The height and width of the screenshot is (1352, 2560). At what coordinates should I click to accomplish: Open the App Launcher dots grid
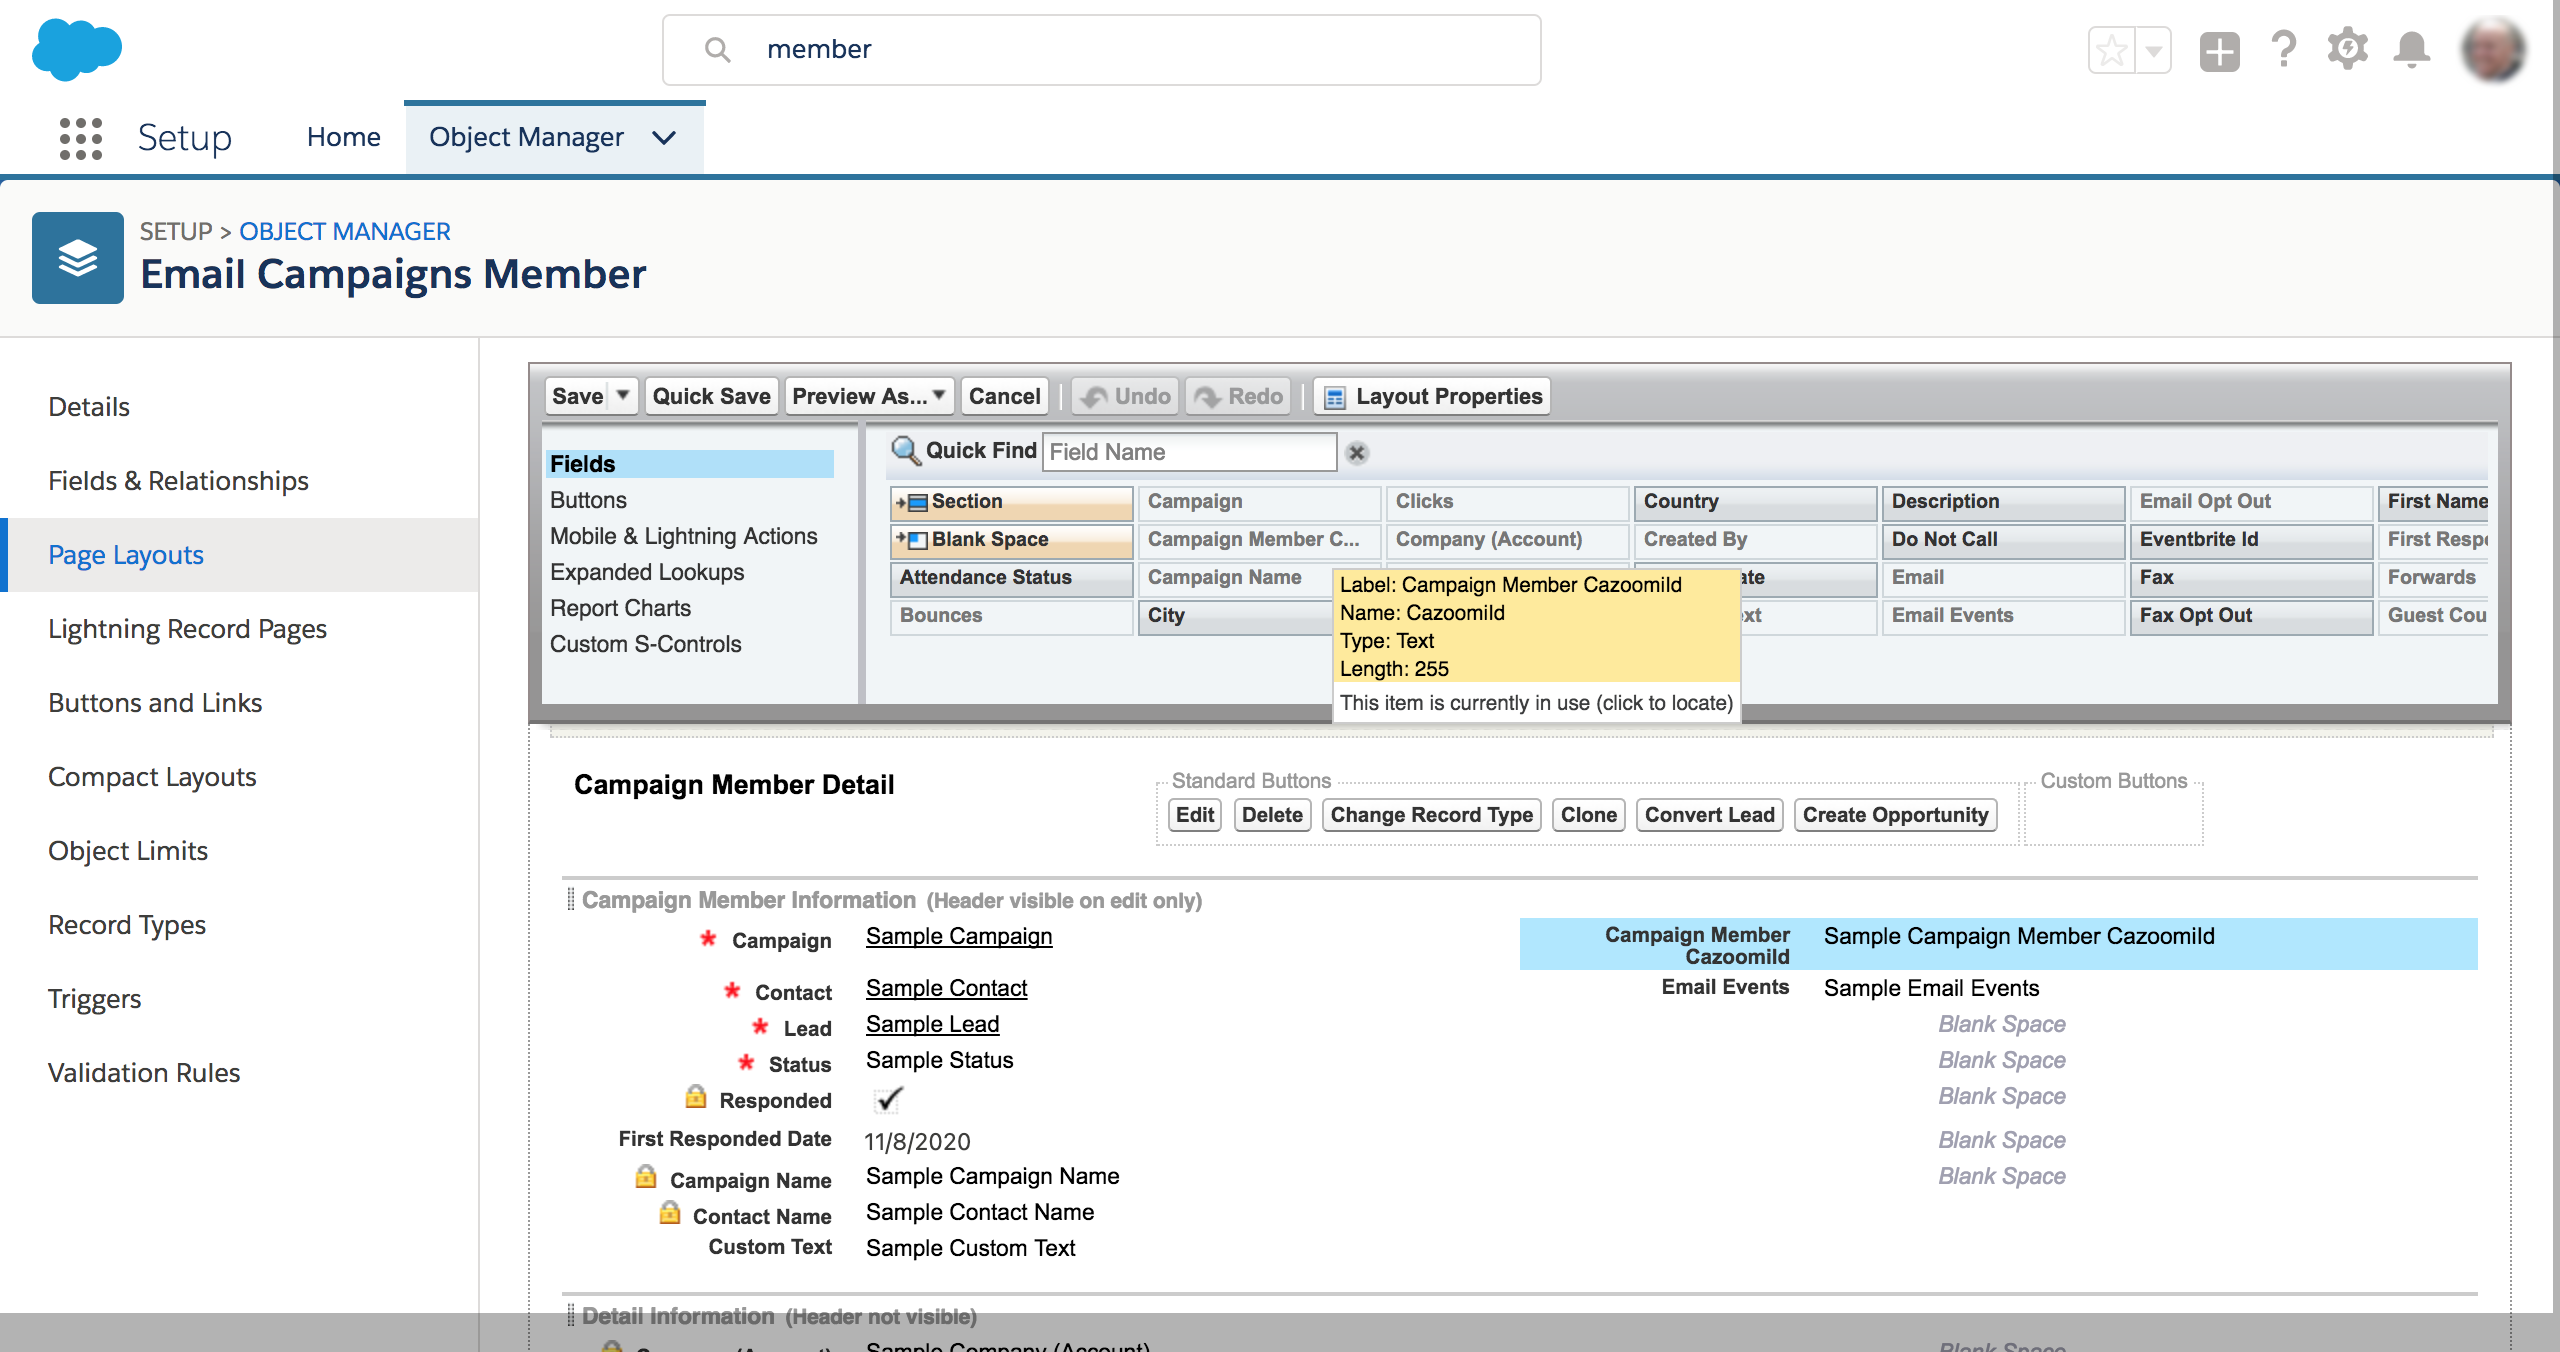(81, 138)
